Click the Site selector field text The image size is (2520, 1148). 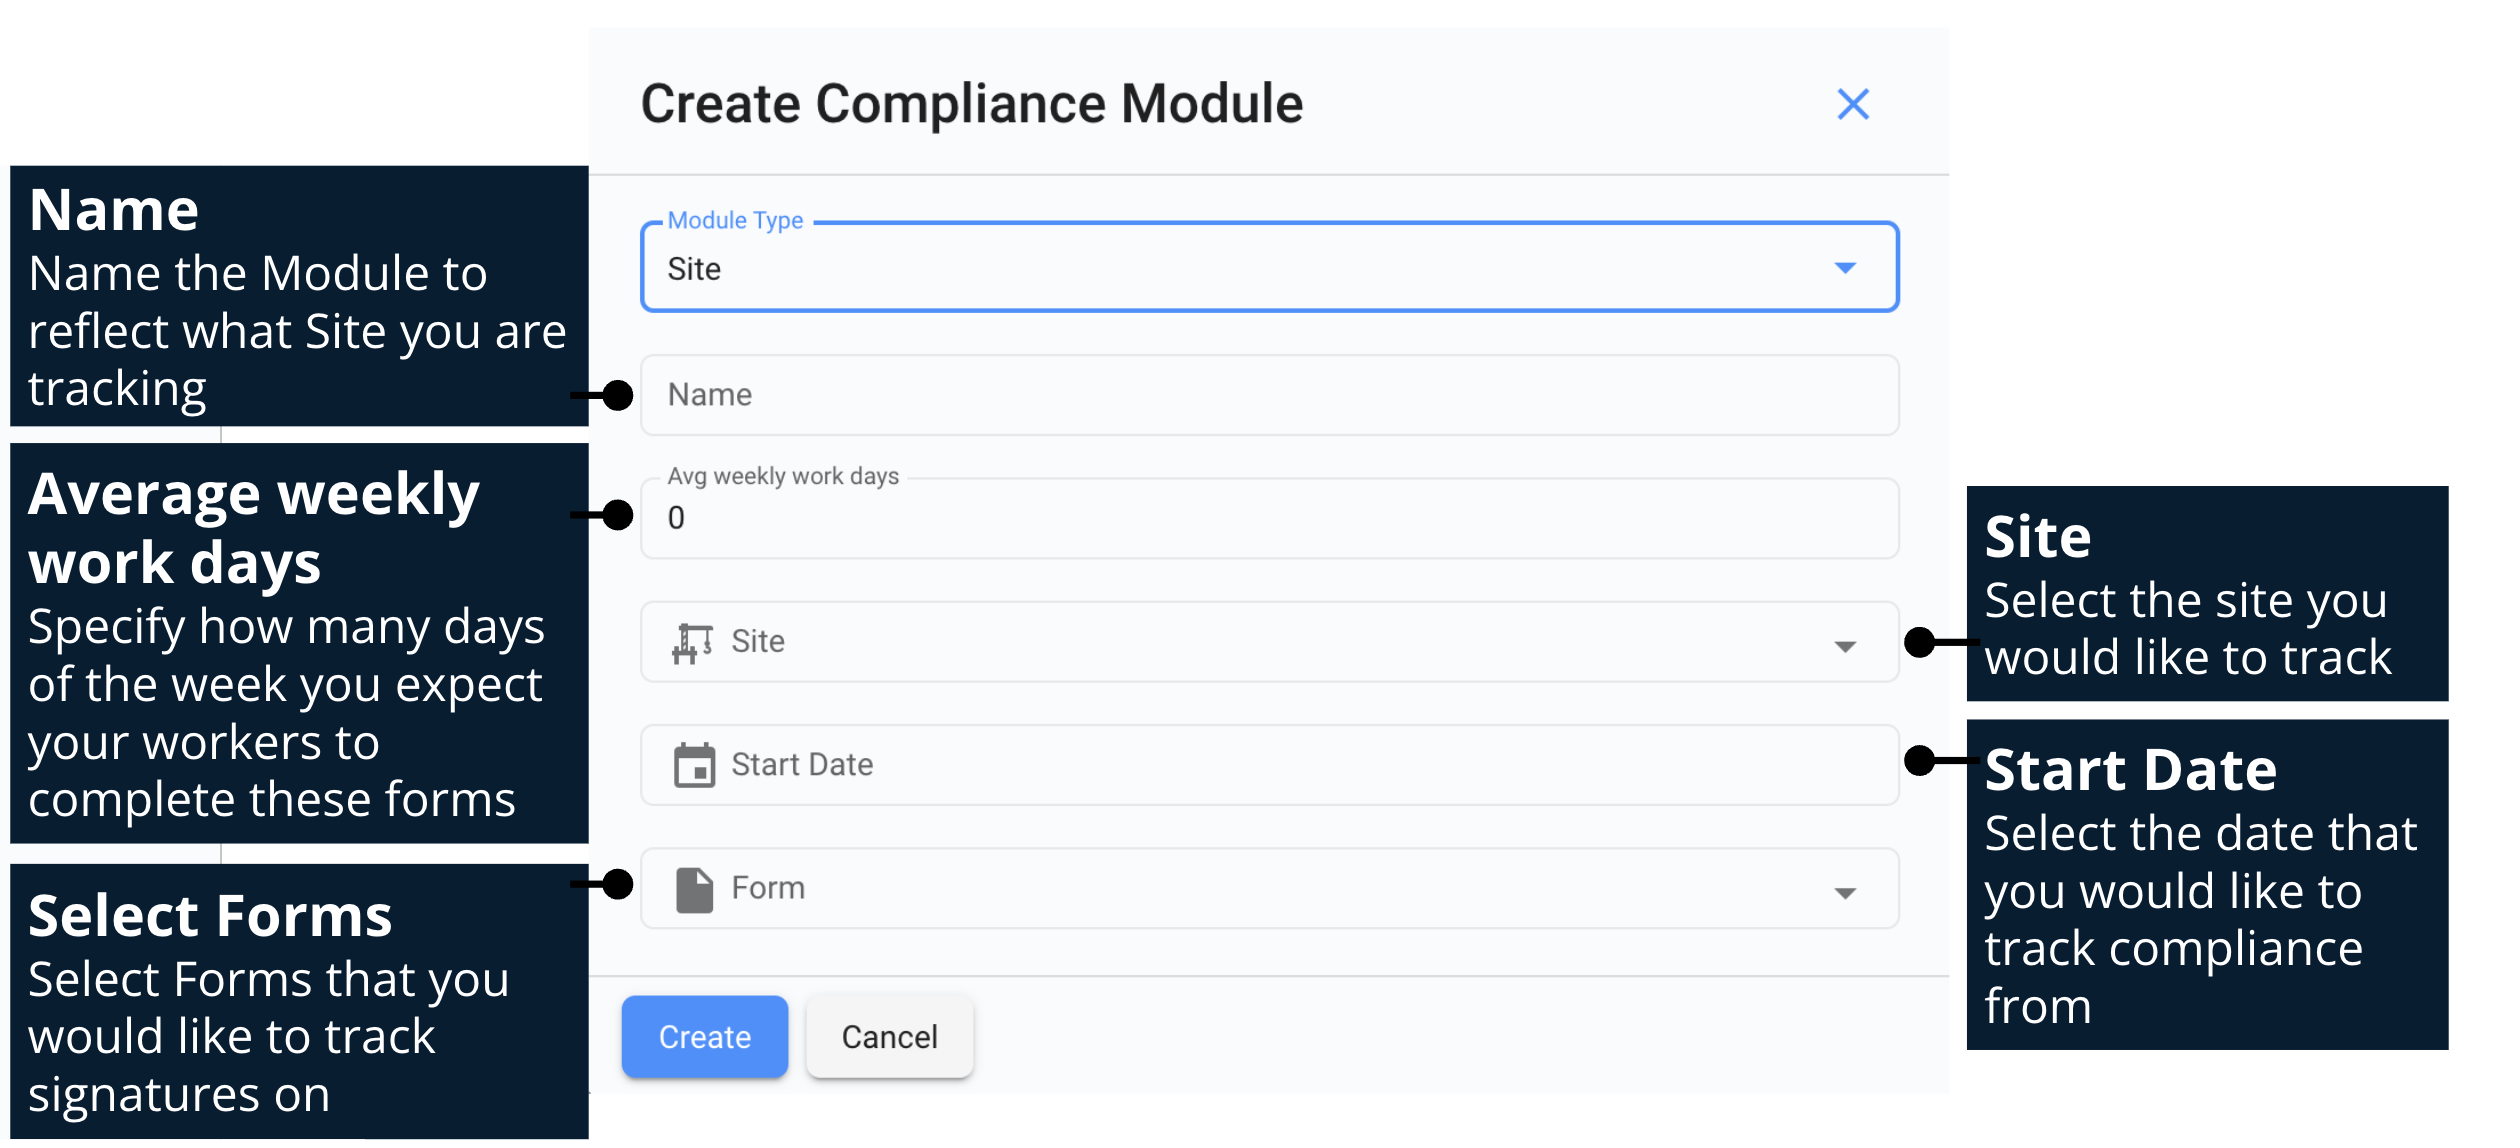click(758, 642)
